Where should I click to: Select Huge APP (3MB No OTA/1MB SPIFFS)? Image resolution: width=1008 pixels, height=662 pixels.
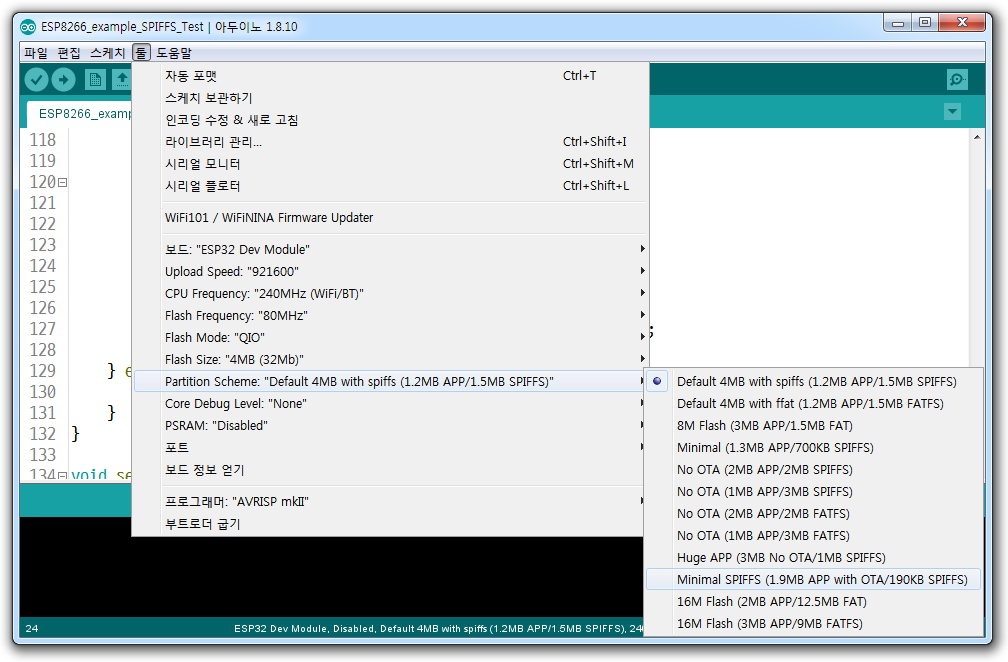pos(813,557)
